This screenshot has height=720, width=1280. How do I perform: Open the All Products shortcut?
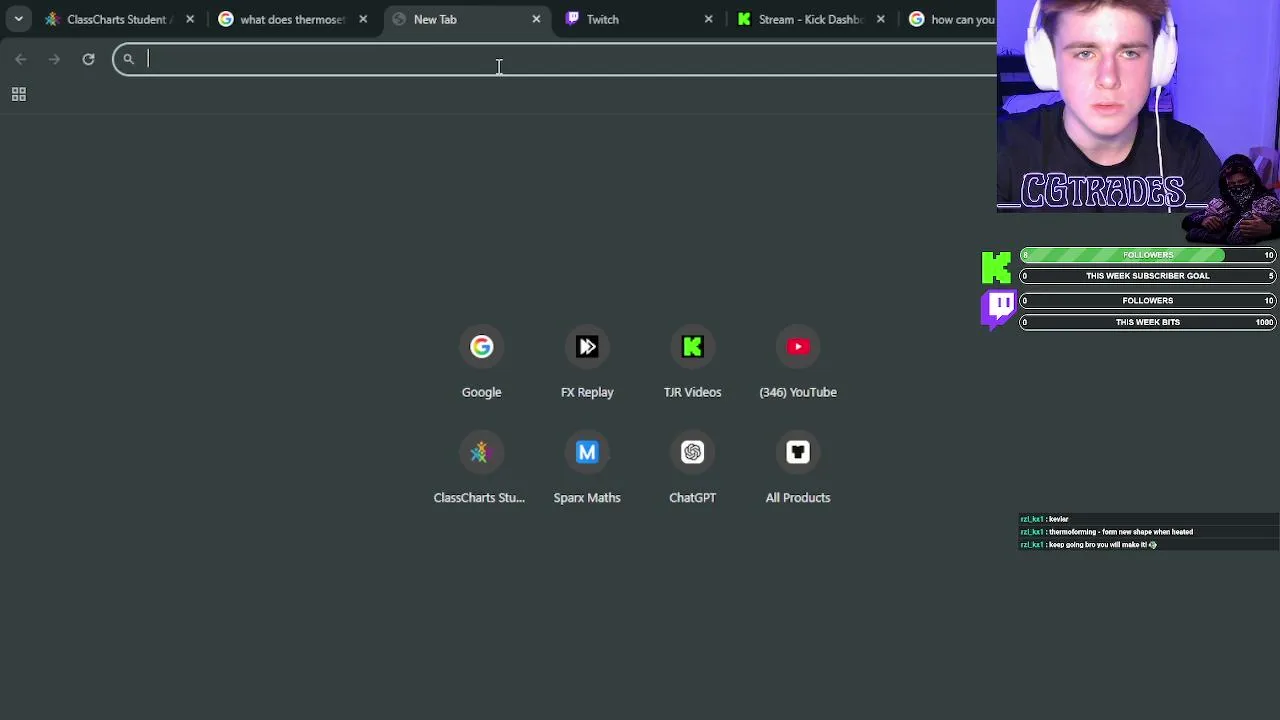[798, 468]
